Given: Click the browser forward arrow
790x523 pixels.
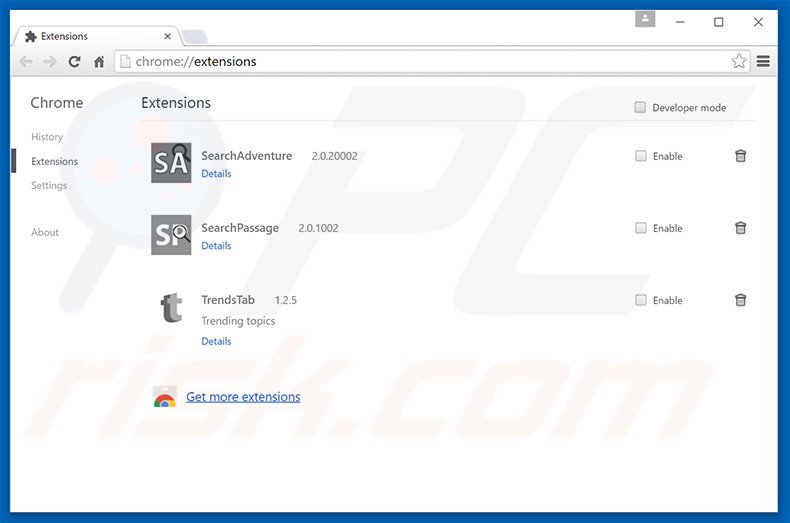Looking at the screenshot, I should tap(50, 62).
